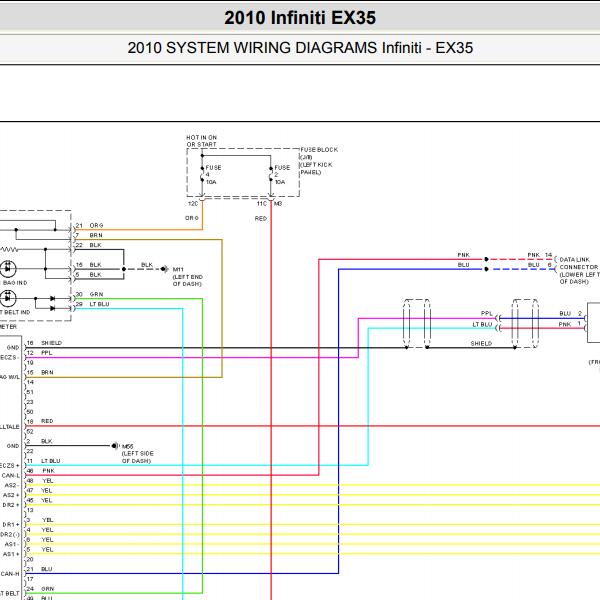
Task: Click pin '2 BLK' on the control unit
Action: click(x=39, y=441)
